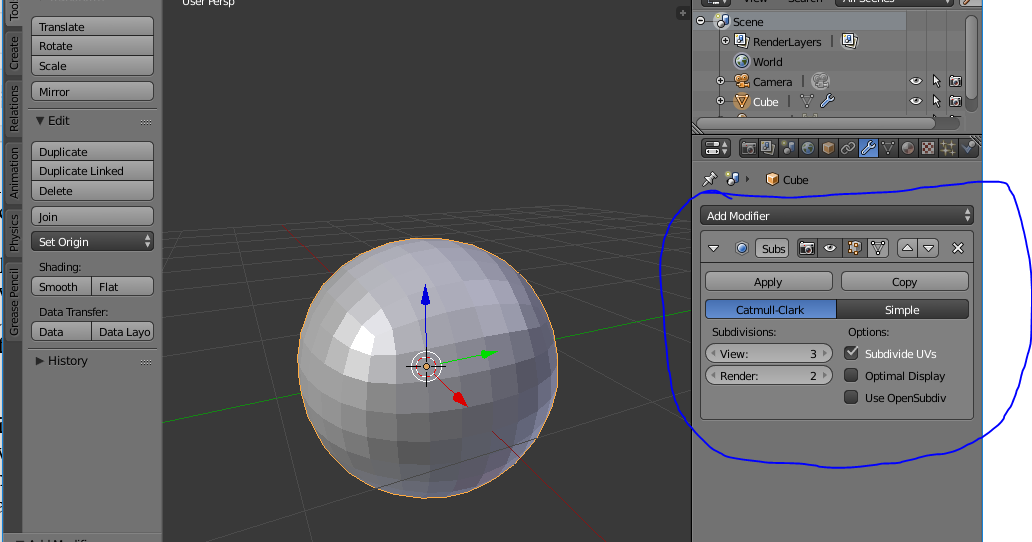Toggle Camera renderability icon in outliner

pyautogui.click(x=956, y=81)
